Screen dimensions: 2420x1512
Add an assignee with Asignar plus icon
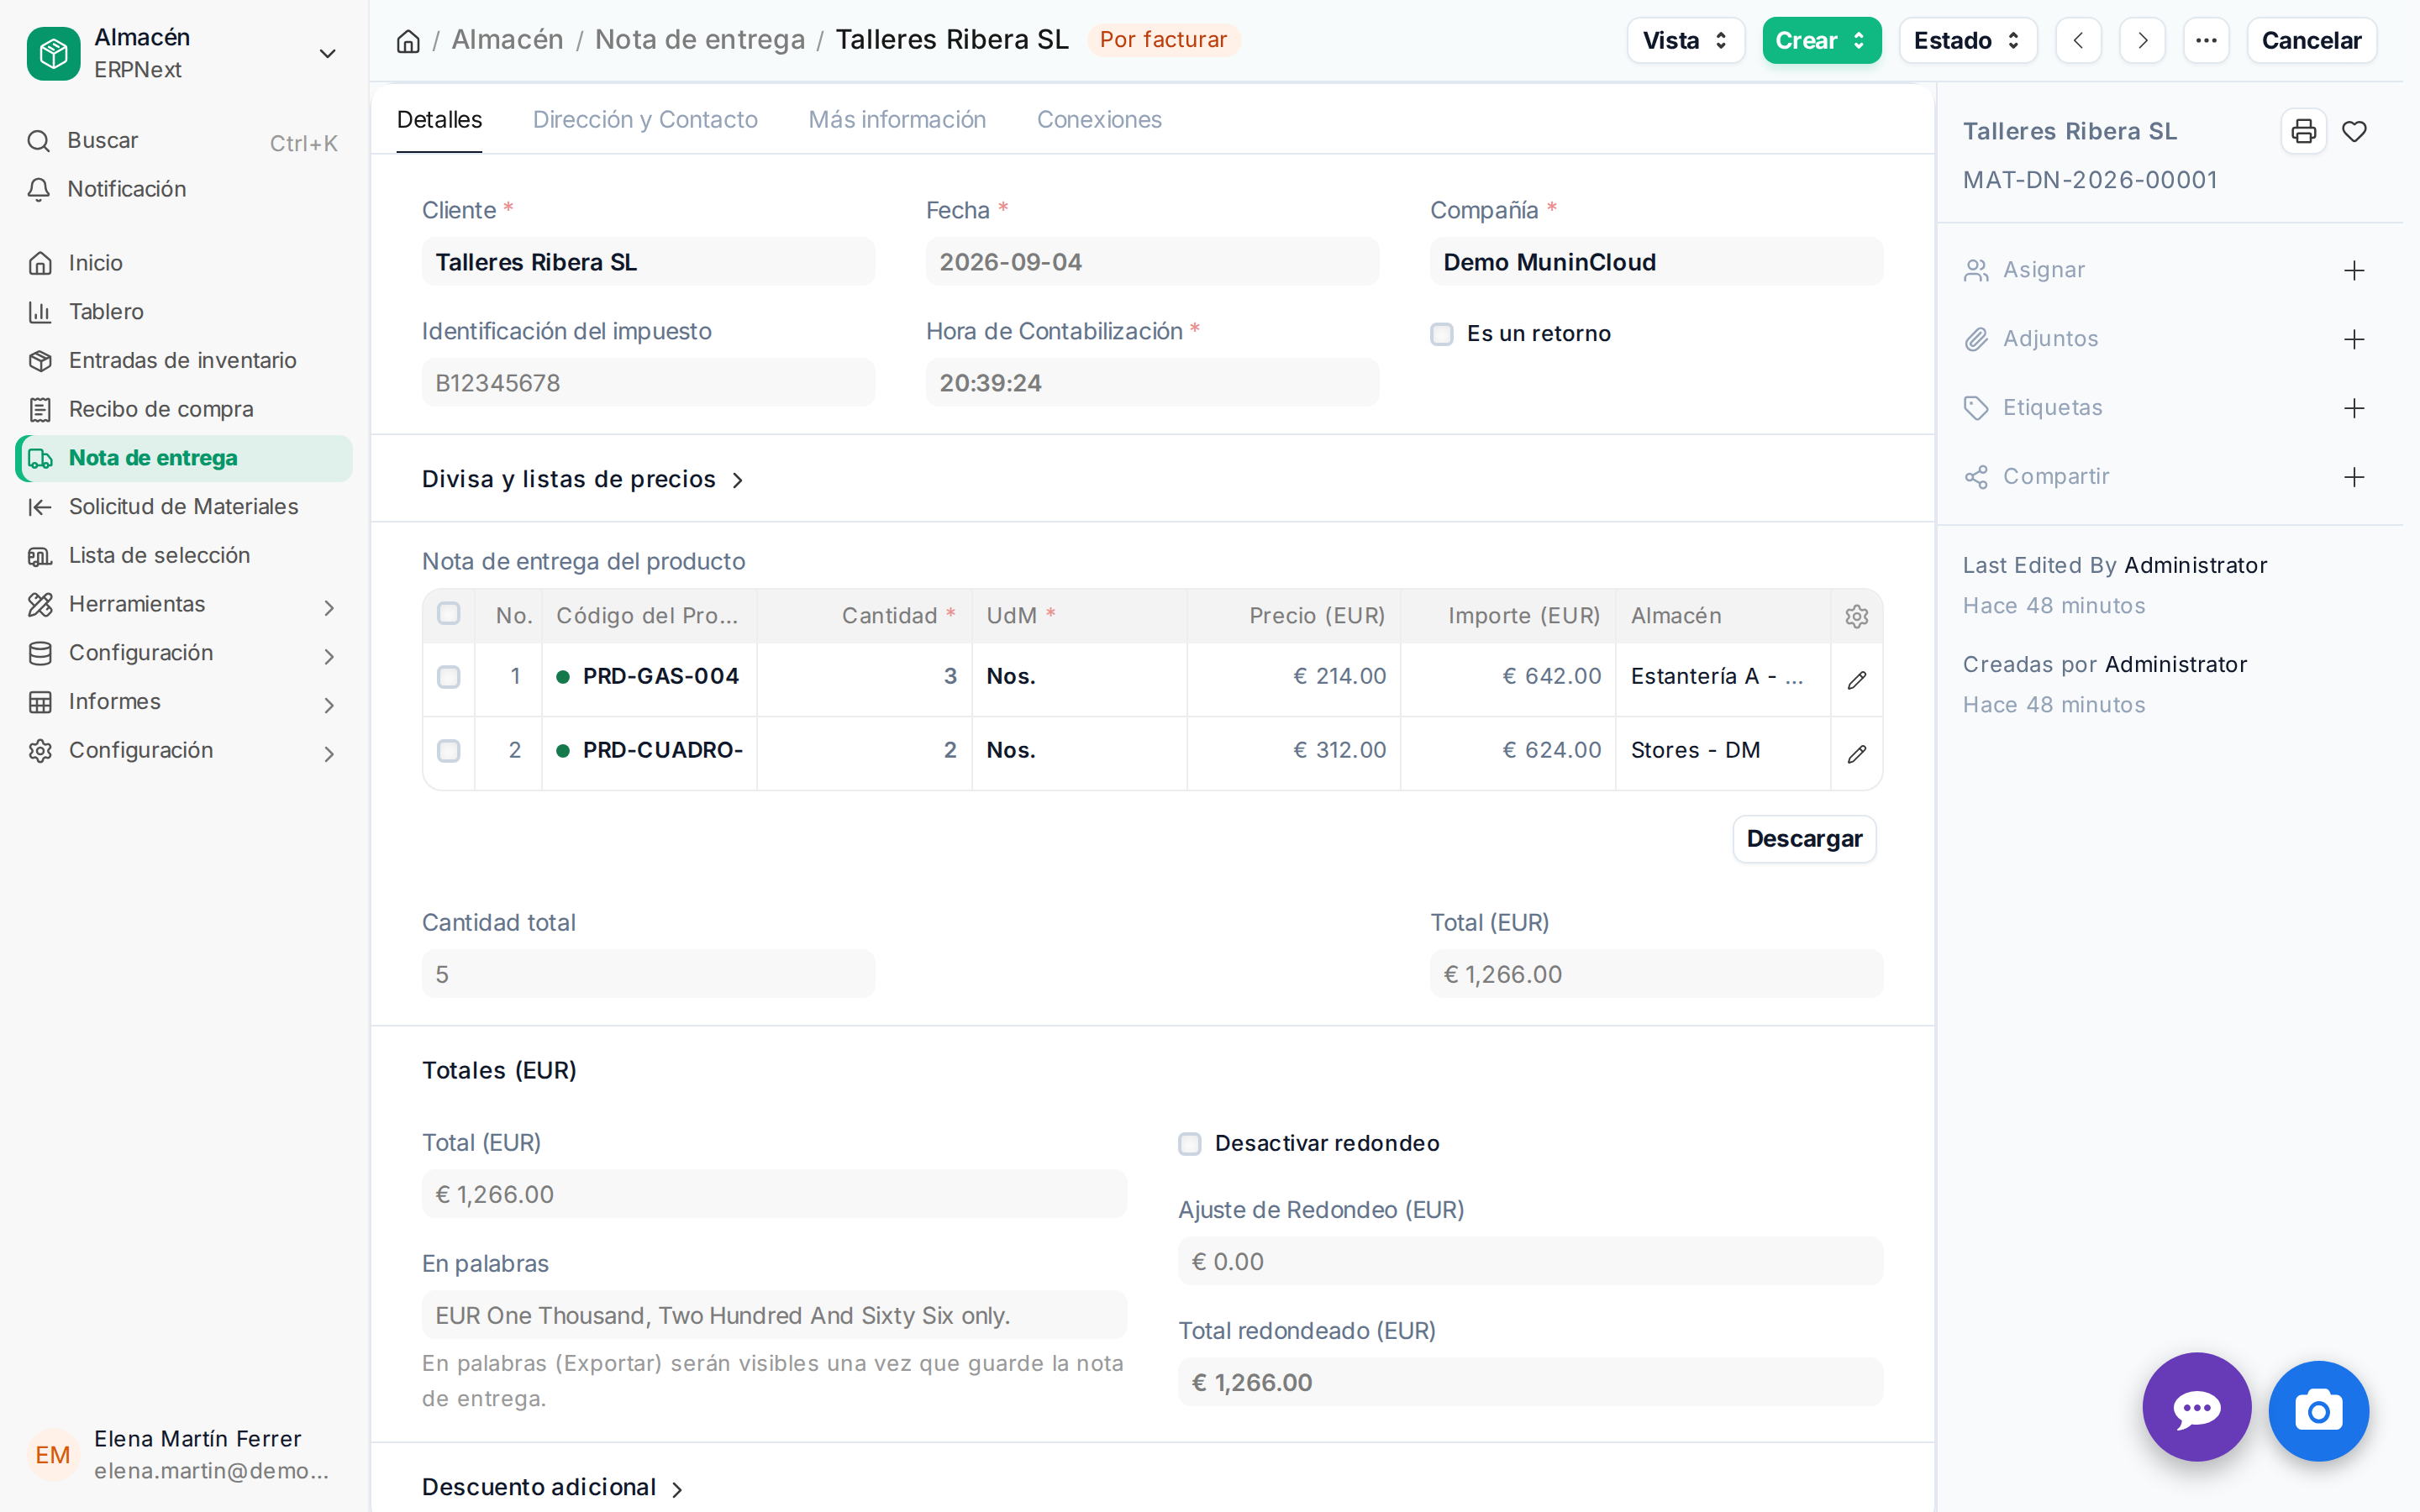coord(2354,271)
